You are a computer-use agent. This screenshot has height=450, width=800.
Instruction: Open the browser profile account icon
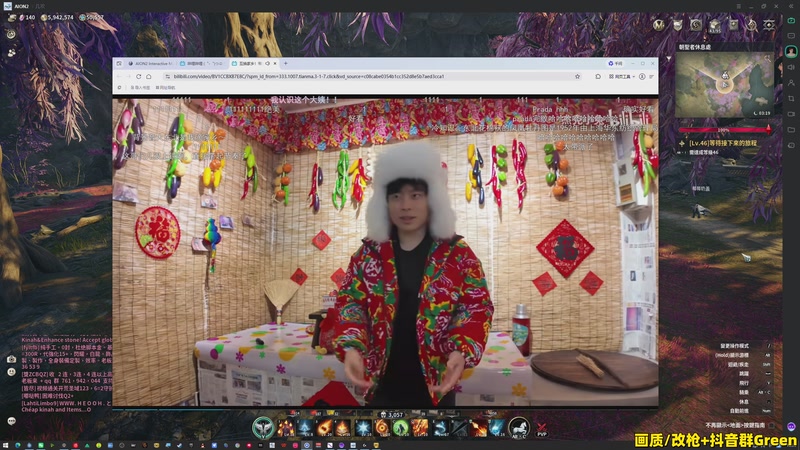642,76
